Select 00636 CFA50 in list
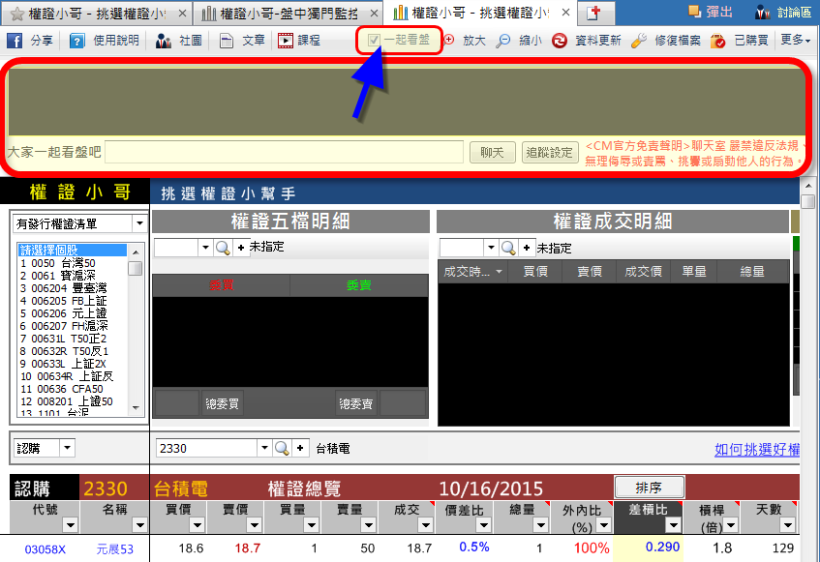The image size is (820, 562). (x=72, y=389)
